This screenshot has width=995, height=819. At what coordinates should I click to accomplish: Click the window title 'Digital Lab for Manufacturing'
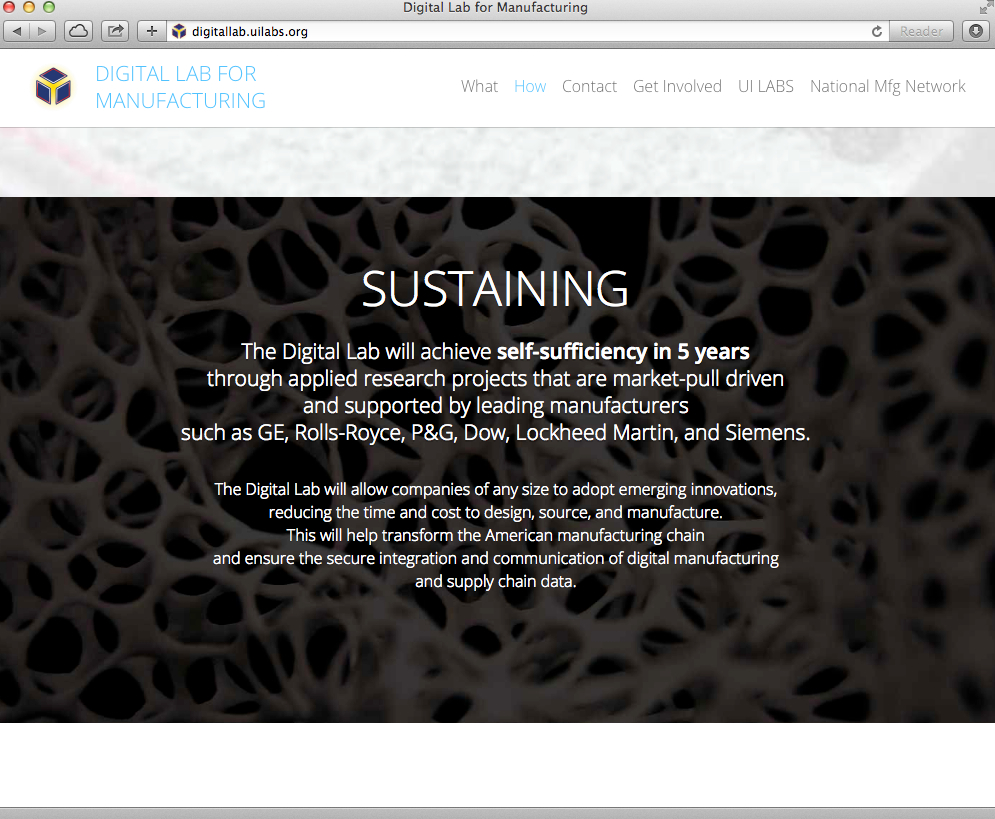point(496,8)
